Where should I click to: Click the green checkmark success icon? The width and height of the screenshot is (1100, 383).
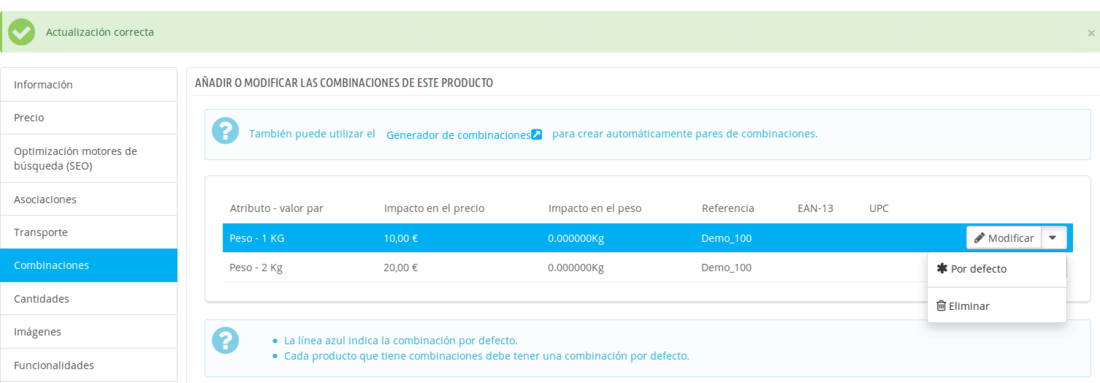pyautogui.click(x=22, y=32)
